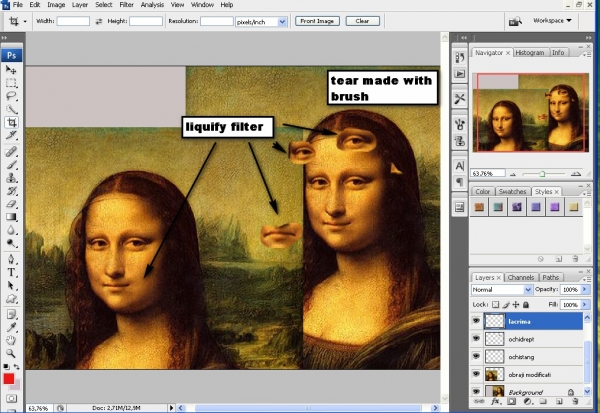This screenshot has width=600, height=413.
Task: Select the Eraser tool
Action: (x=11, y=204)
